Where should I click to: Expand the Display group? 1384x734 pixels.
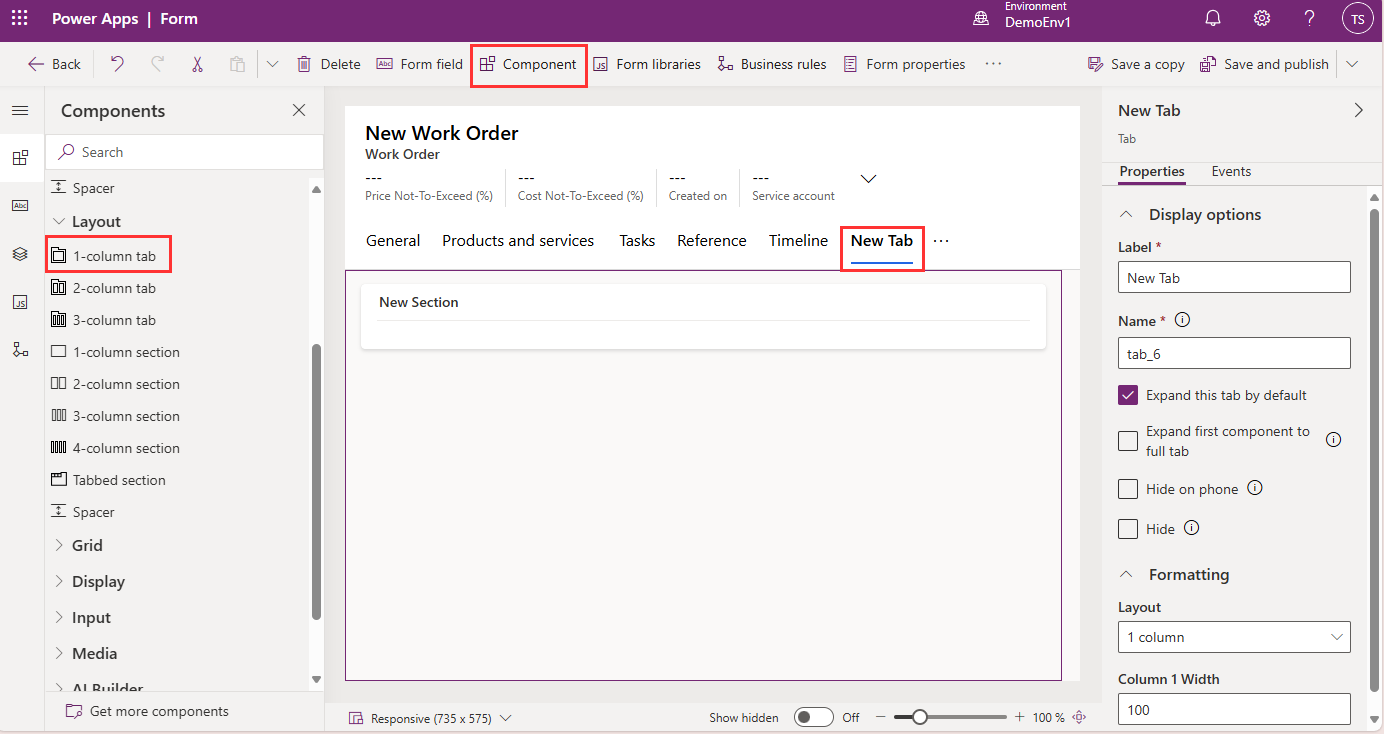tap(88, 582)
